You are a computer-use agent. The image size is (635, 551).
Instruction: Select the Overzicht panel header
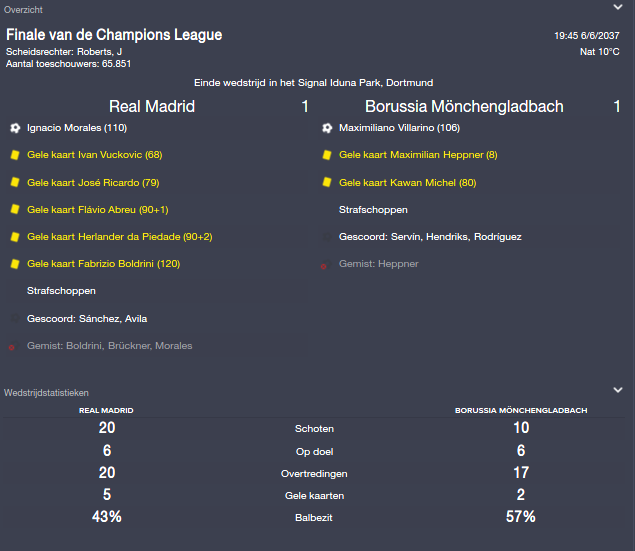coord(23,10)
